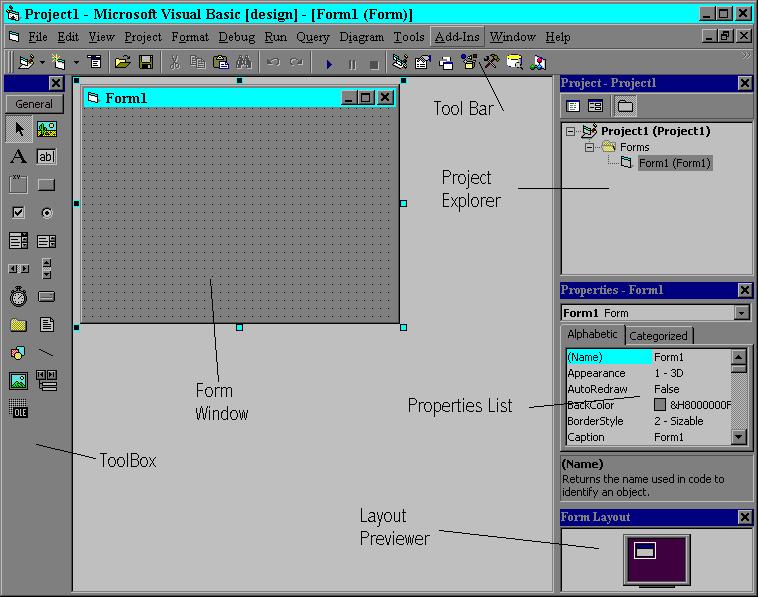The width and height of the screenshot is (758, 597).
Task: Click the Break pause button
Action: tap(352, 64)
